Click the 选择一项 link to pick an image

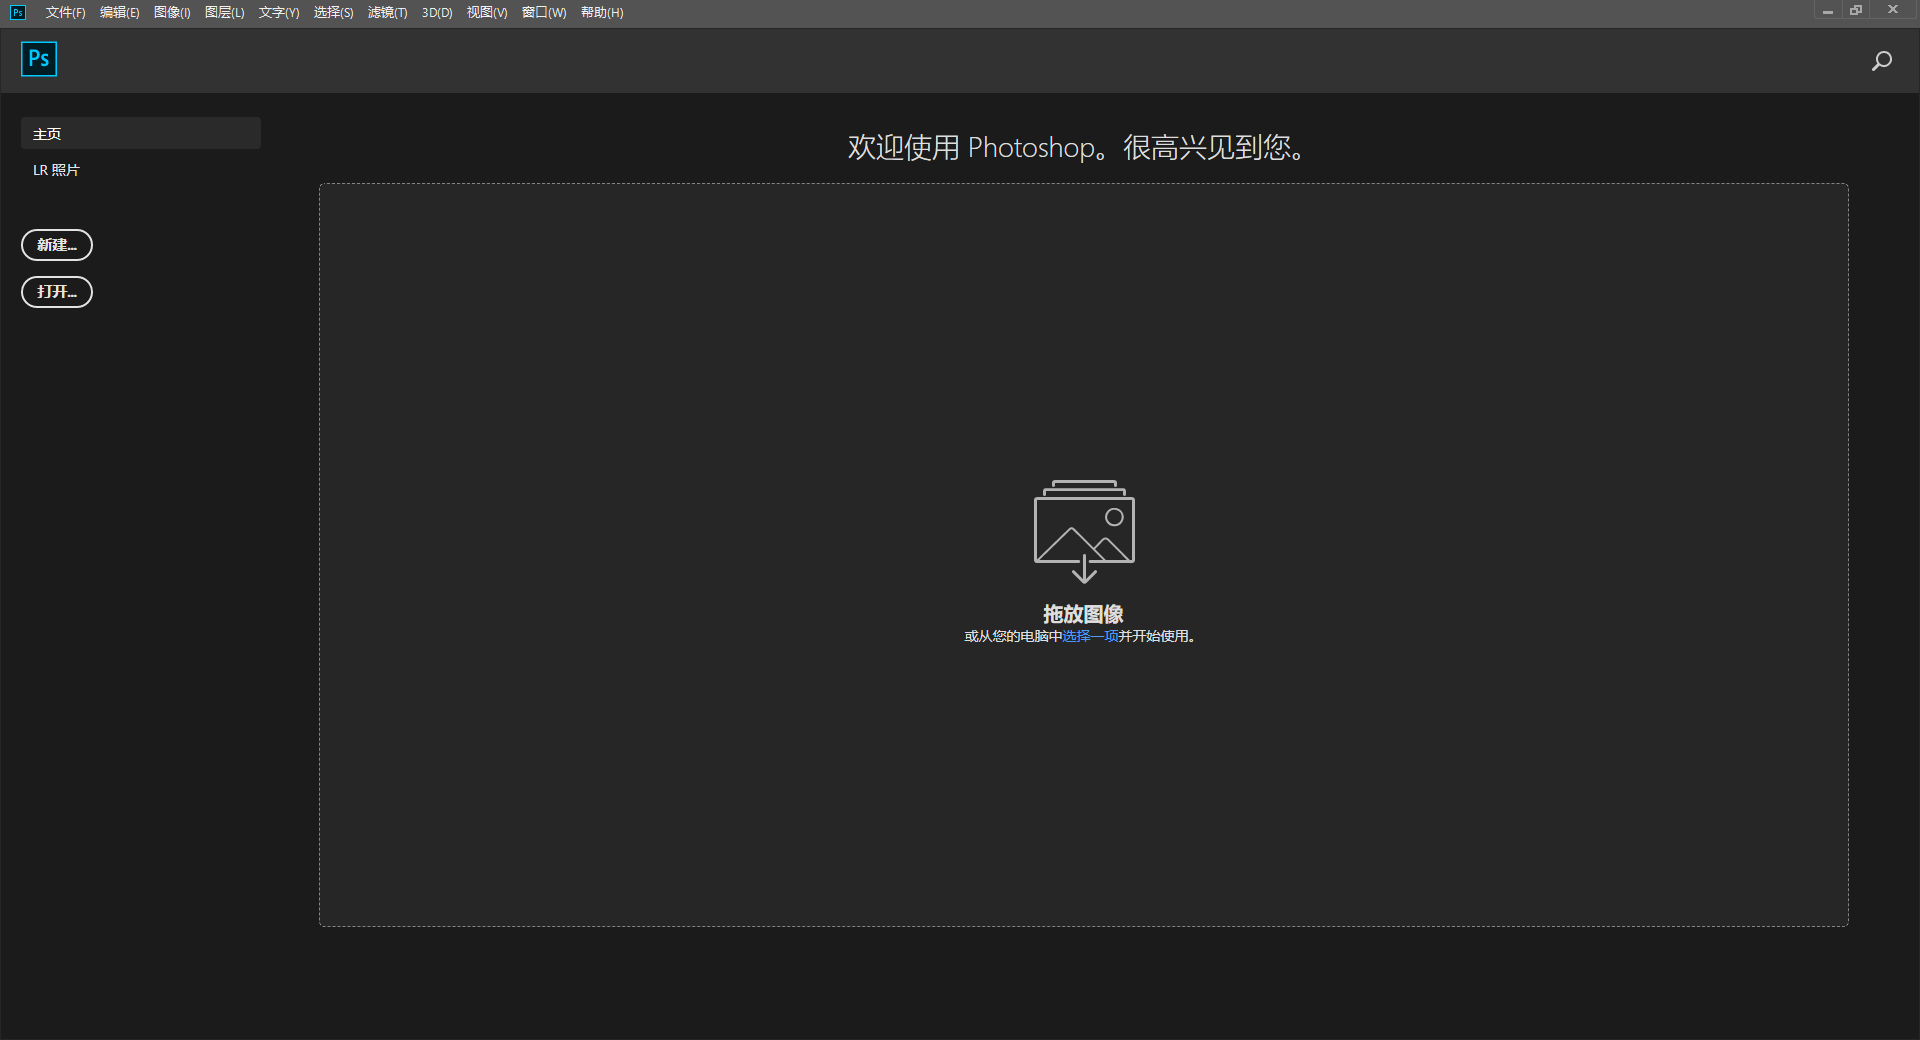click(x=1089, y=635)
